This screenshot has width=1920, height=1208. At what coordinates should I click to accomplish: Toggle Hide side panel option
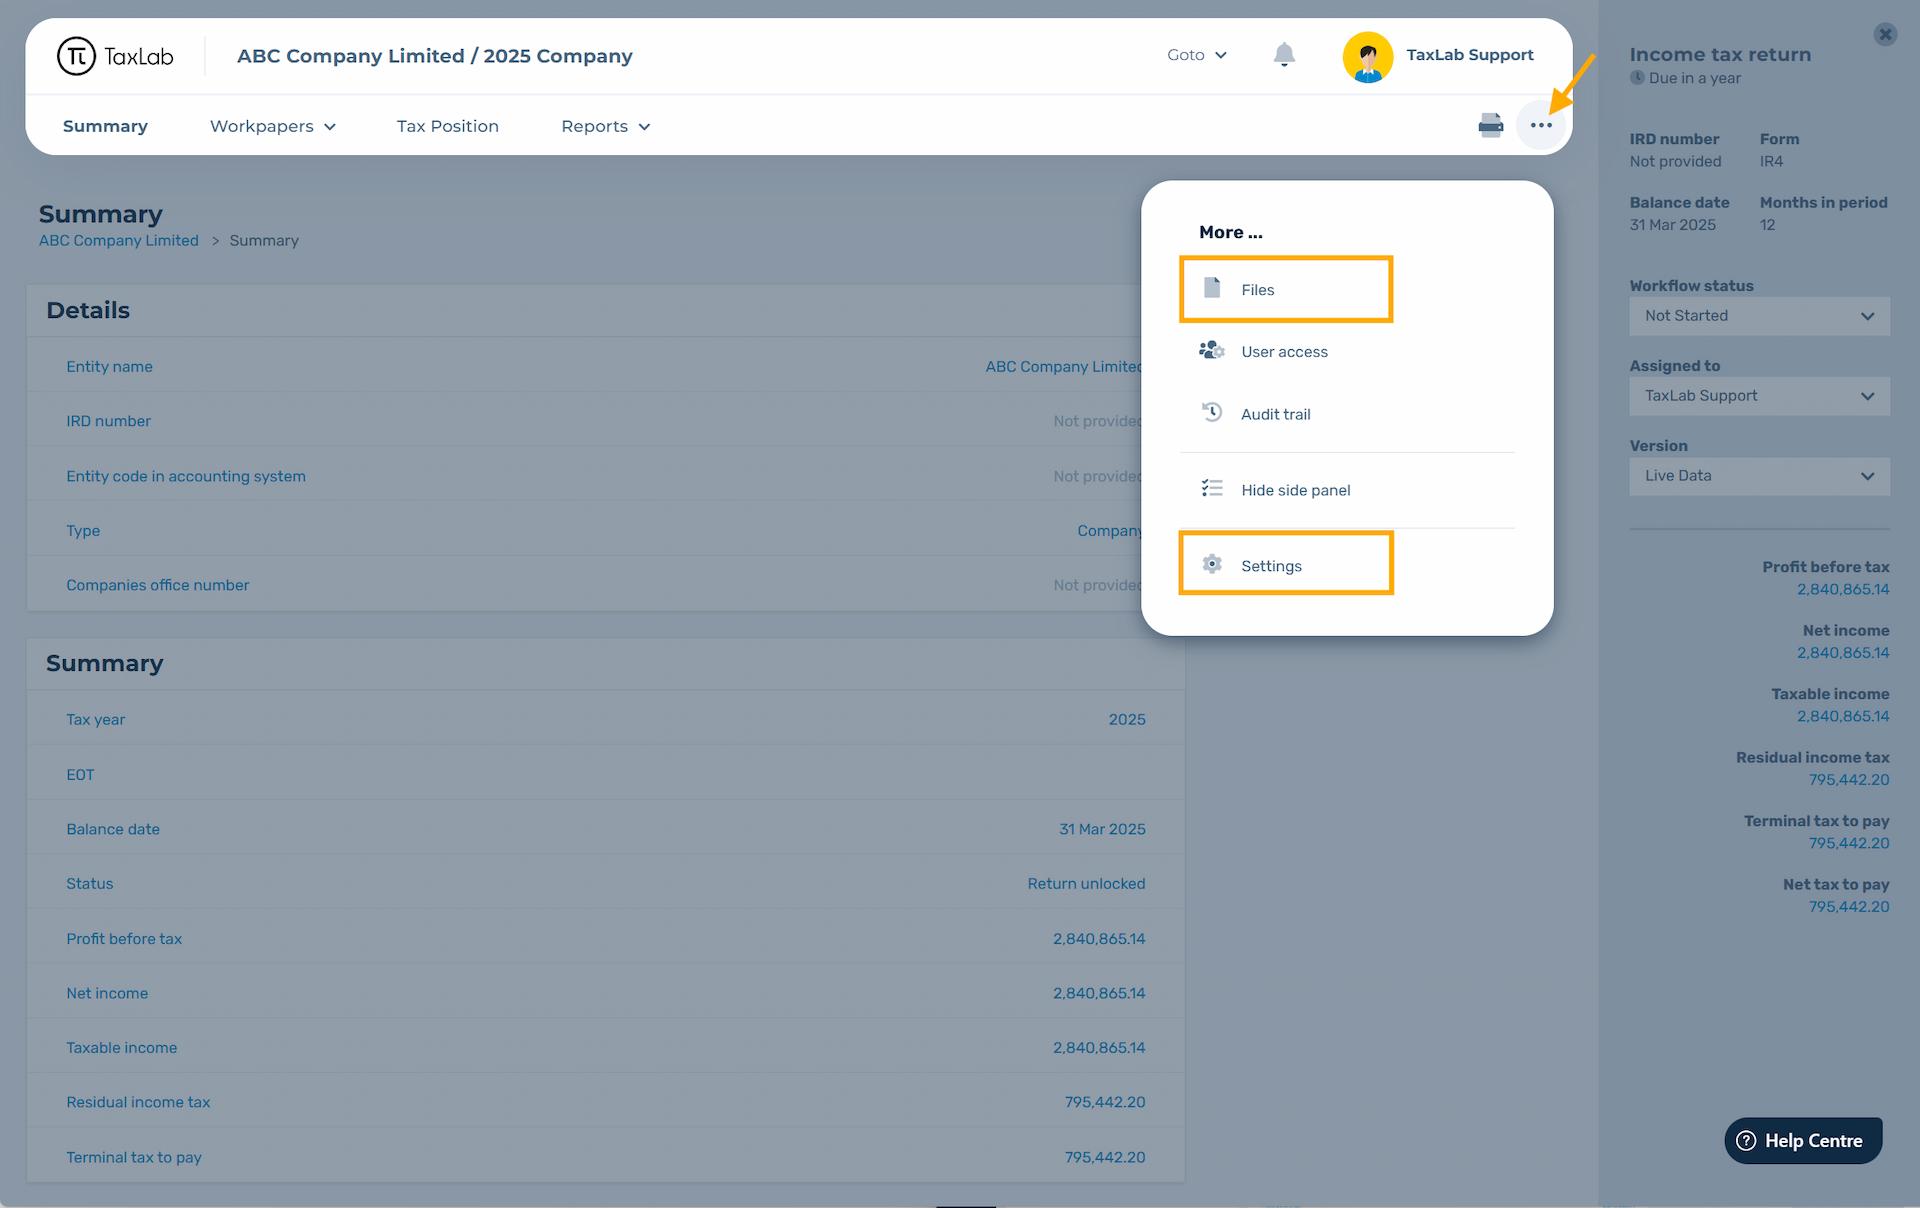pyautogui.click(x=1295, y=490)
